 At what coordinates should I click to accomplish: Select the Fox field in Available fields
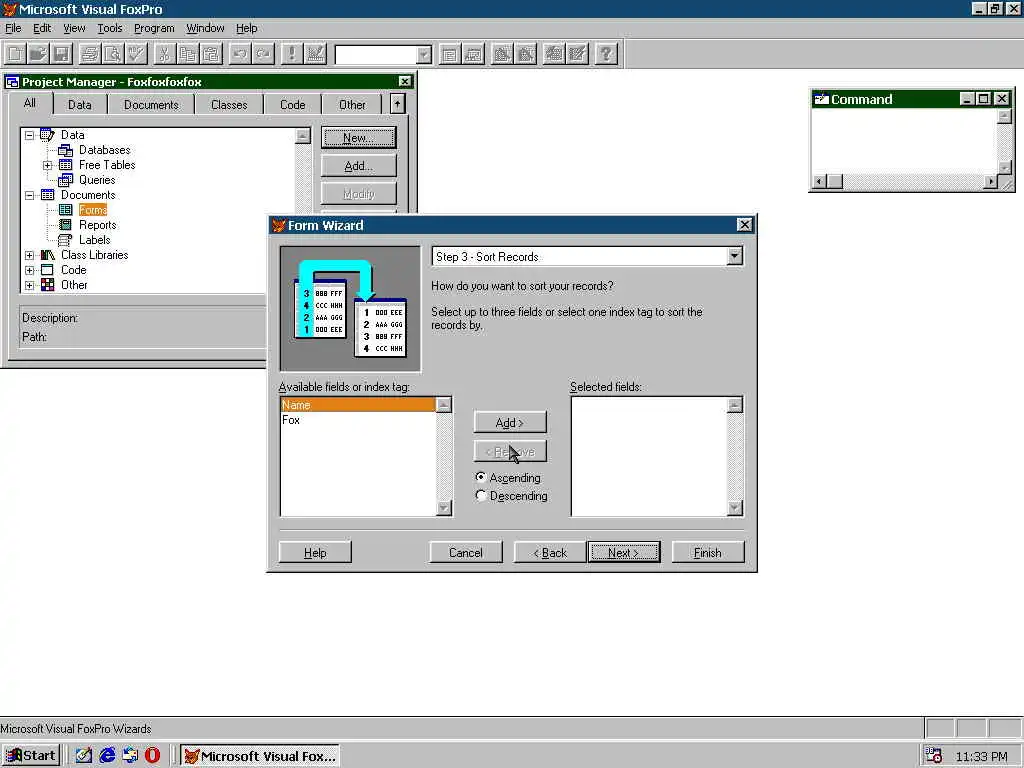point(358,420)
